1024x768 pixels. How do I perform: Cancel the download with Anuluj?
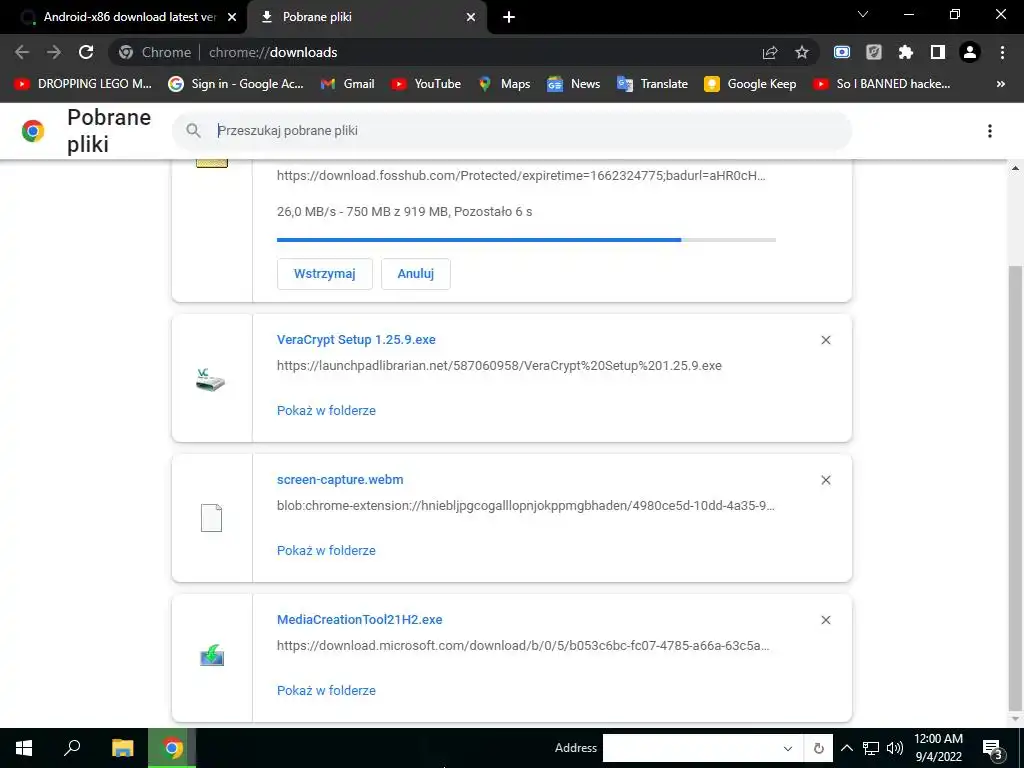pos(415,274)
